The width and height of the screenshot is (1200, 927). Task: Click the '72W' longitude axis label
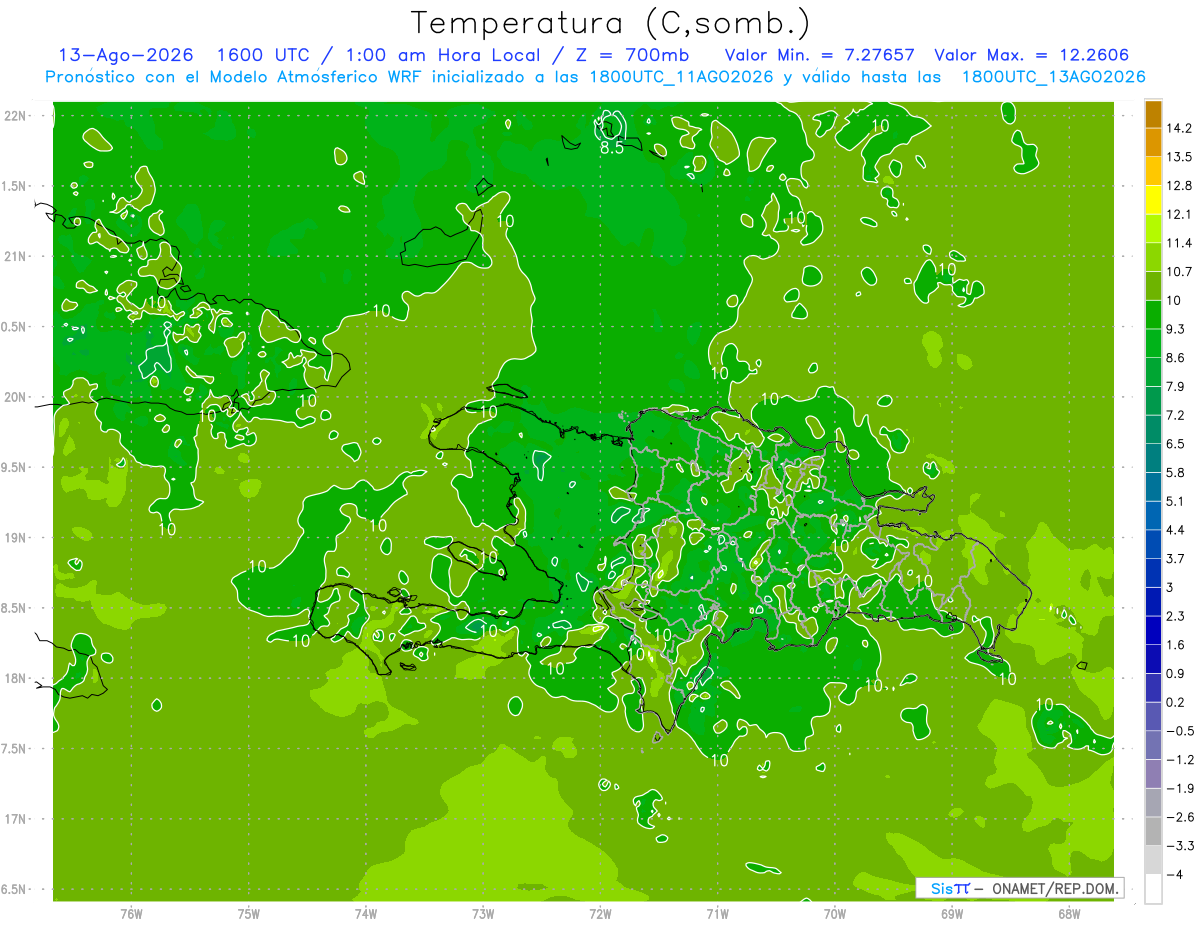click(x=600, y=913)
